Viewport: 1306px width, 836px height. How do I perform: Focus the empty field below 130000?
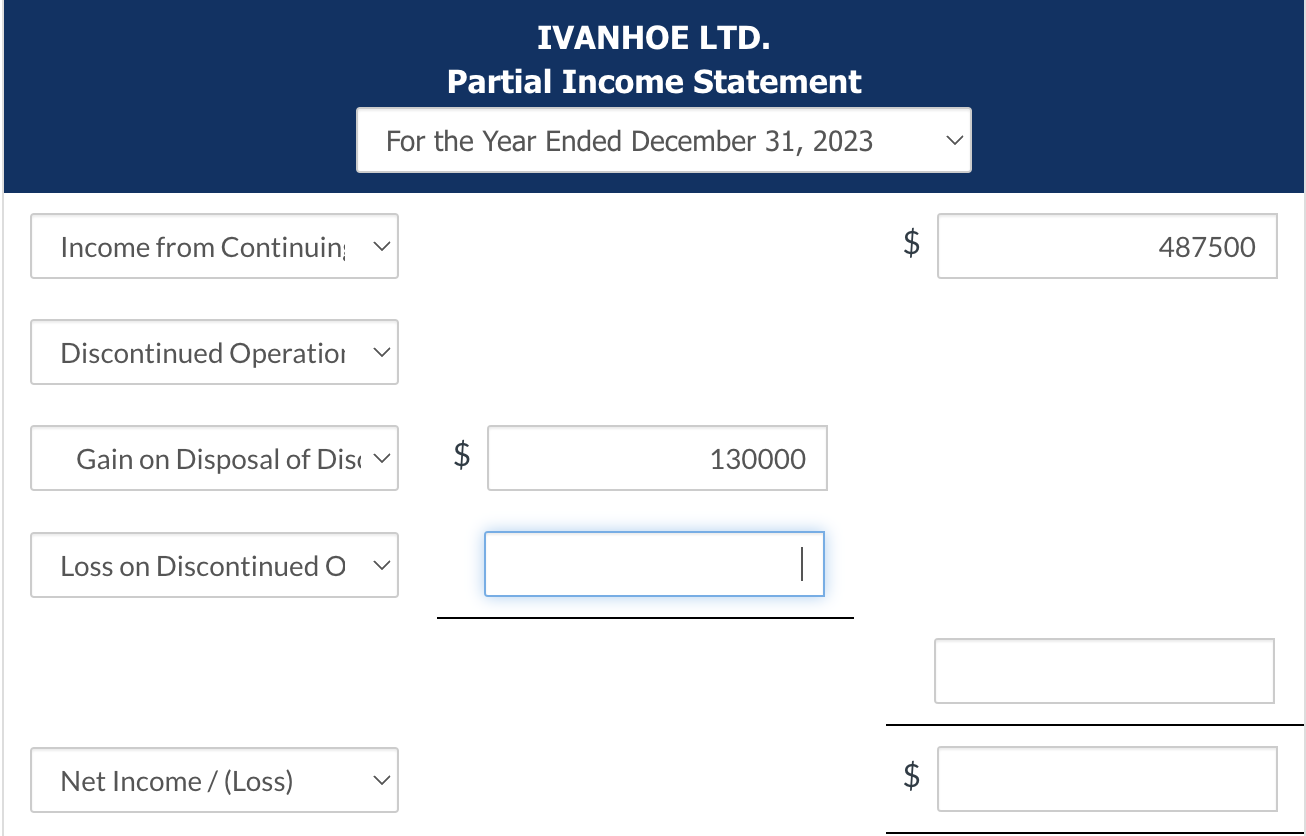click(654, 564)
